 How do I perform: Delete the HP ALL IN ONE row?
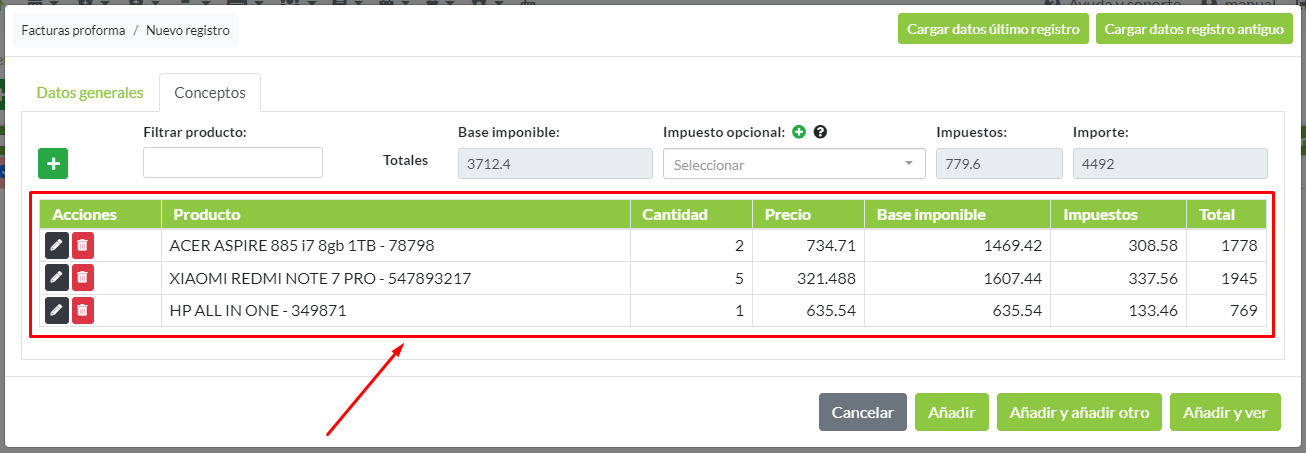83,311
